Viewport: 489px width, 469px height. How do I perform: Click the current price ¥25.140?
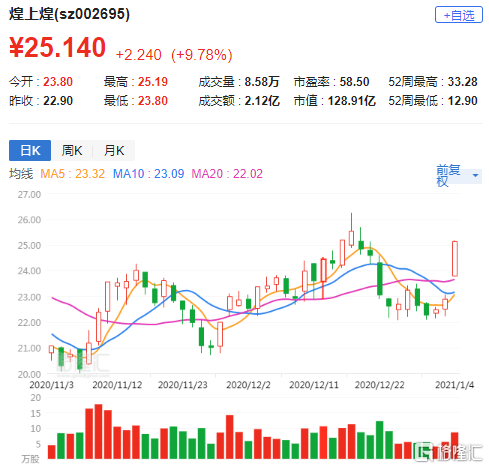[x=57, y=47]
